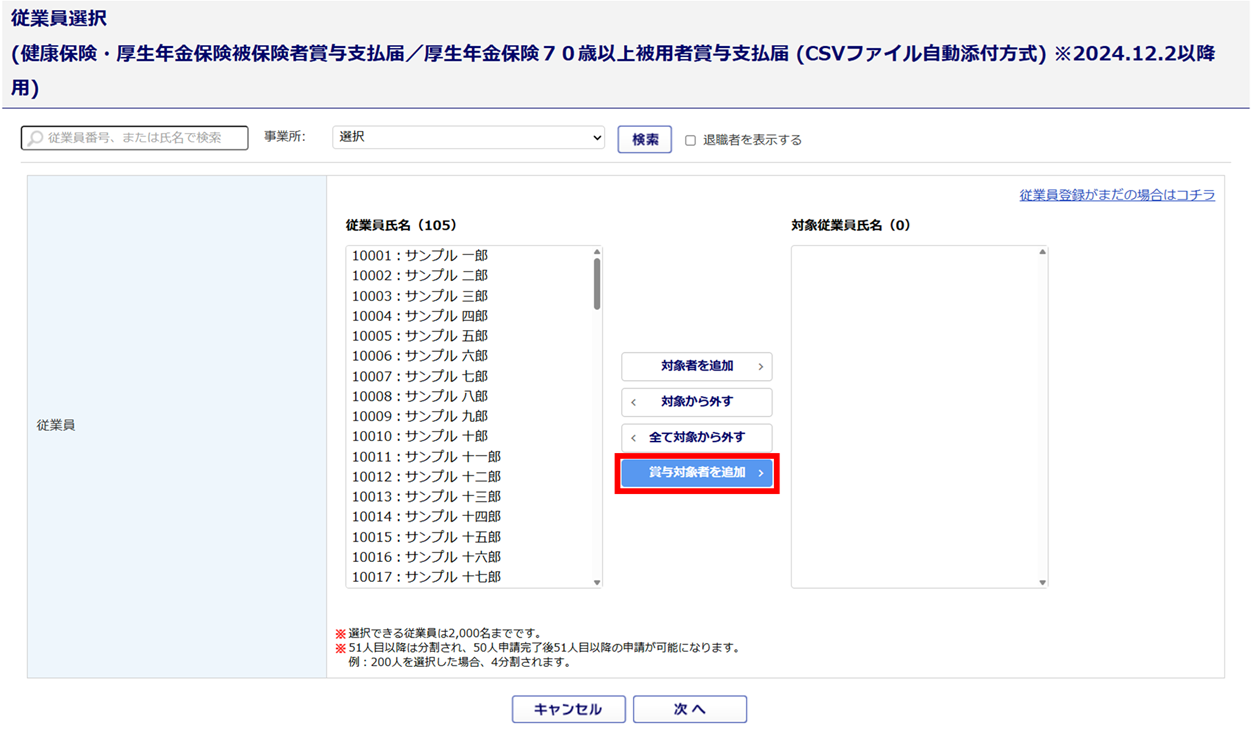
Task: Select 10001：サンプル 一郎 in employee list
Action: coord(469,256)
